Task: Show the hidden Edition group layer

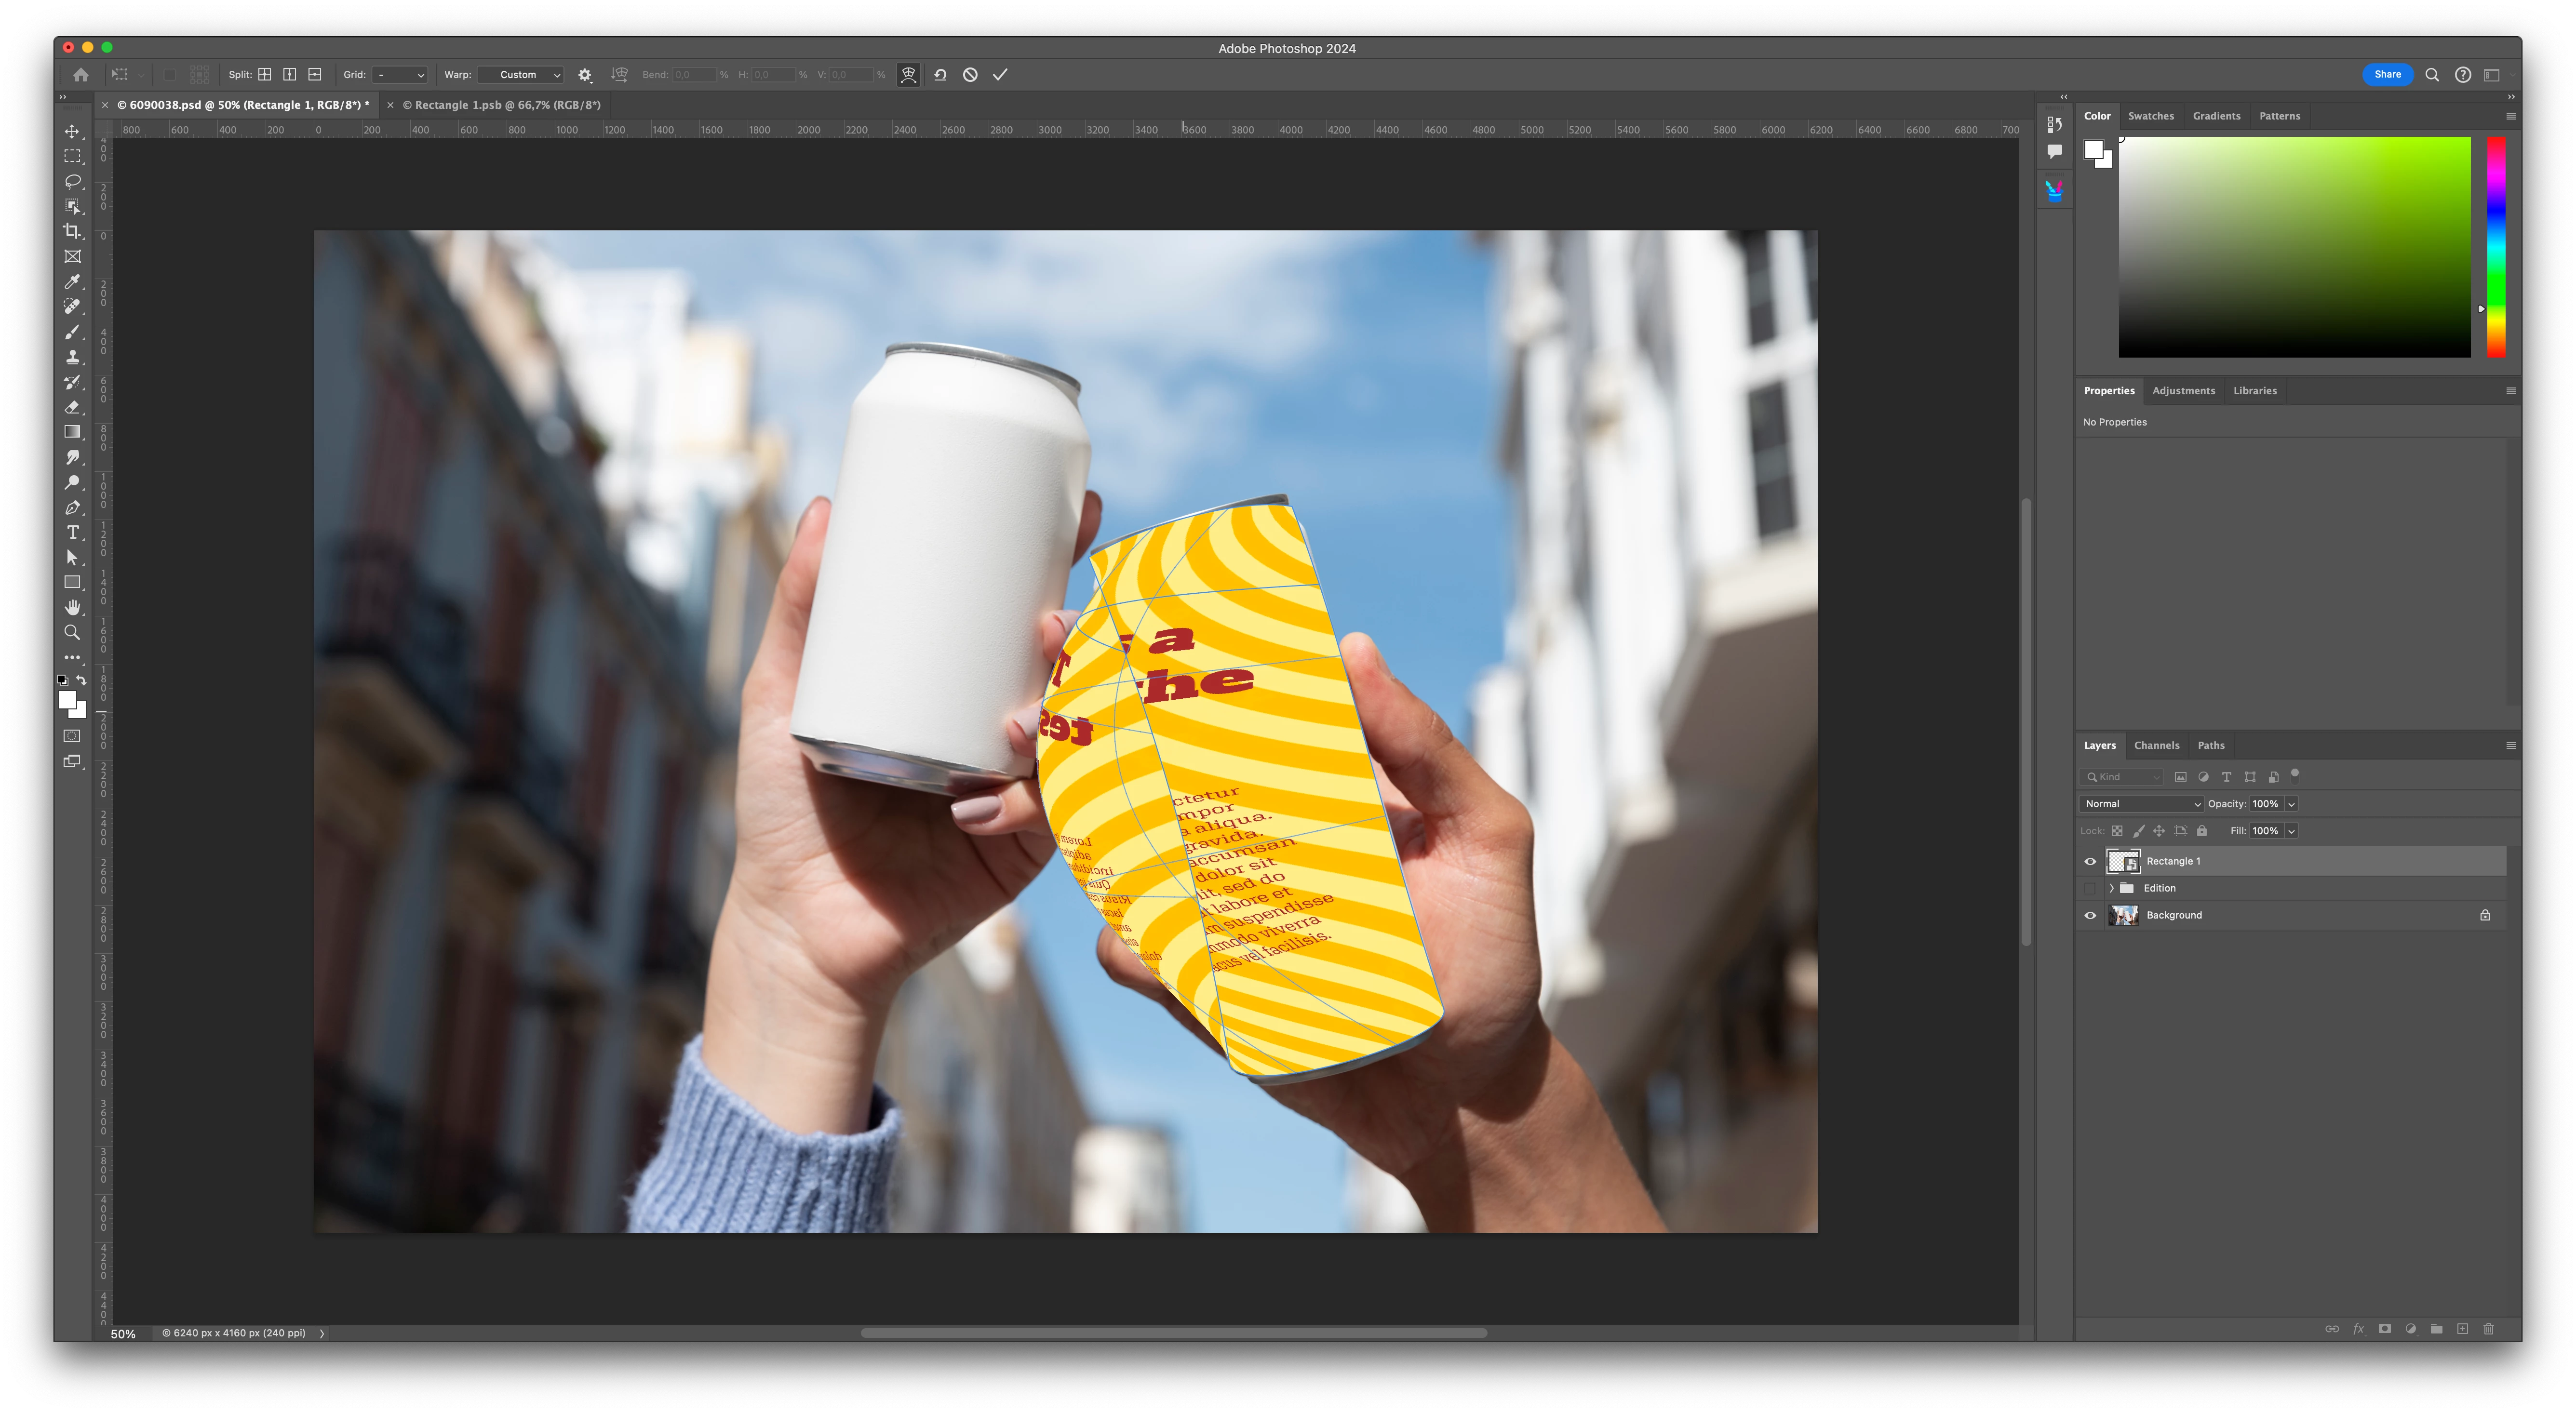Action: click(2090, 888)
